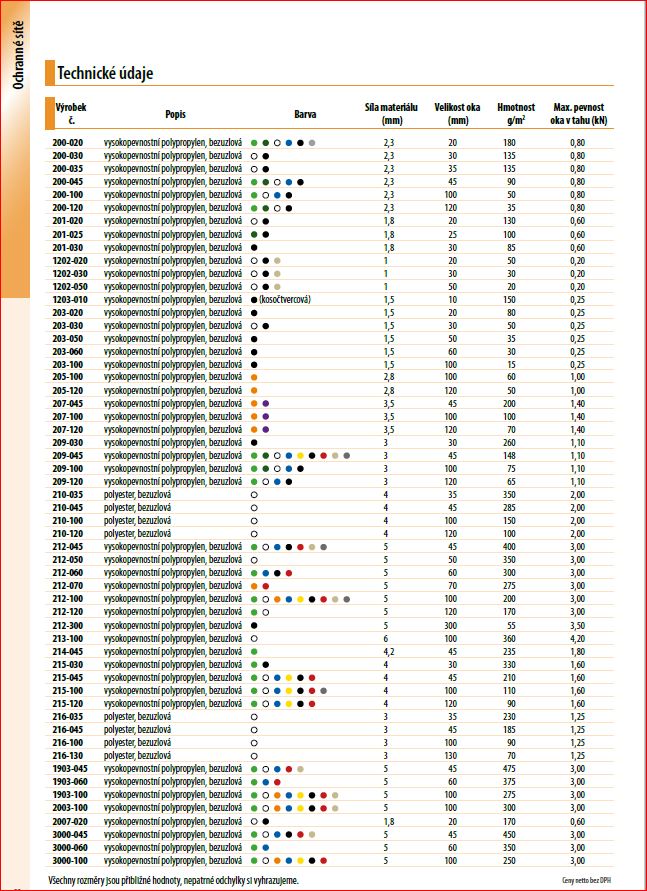
Task: Click mesh size 10 in row 1203-010
Action: (x=453, y=299)
